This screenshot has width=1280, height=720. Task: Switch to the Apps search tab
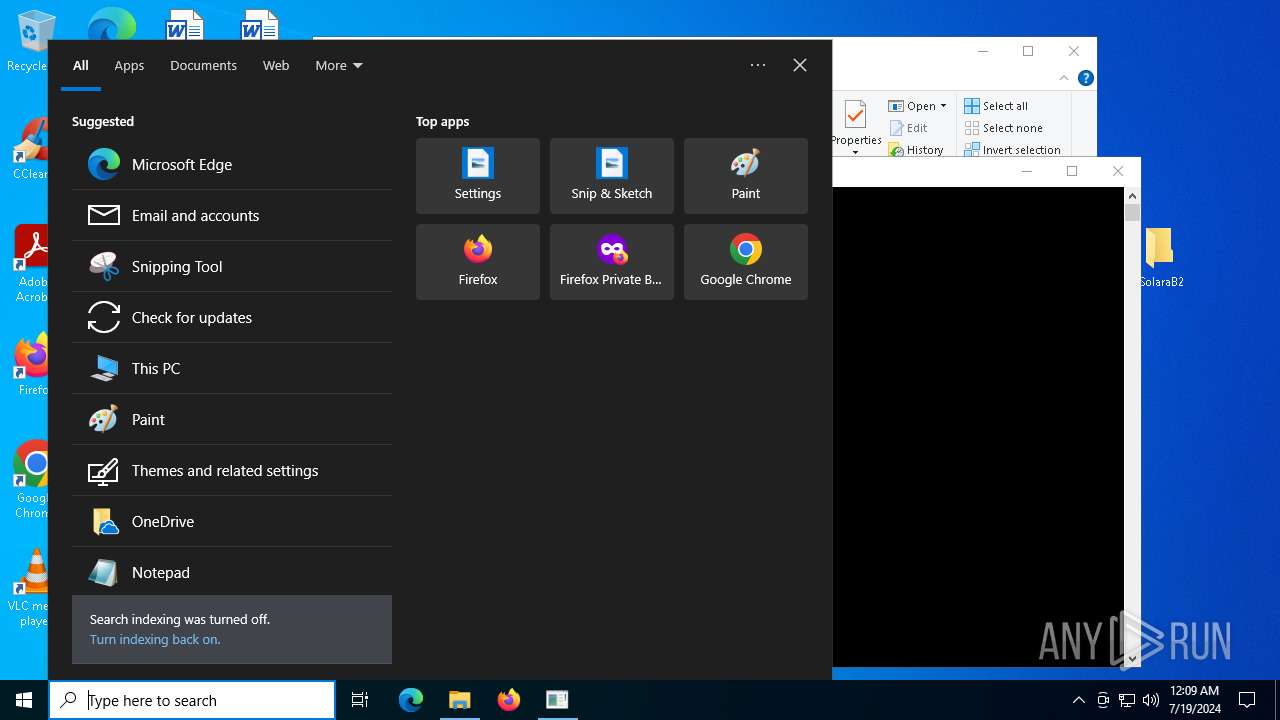[x=129, y=65]
